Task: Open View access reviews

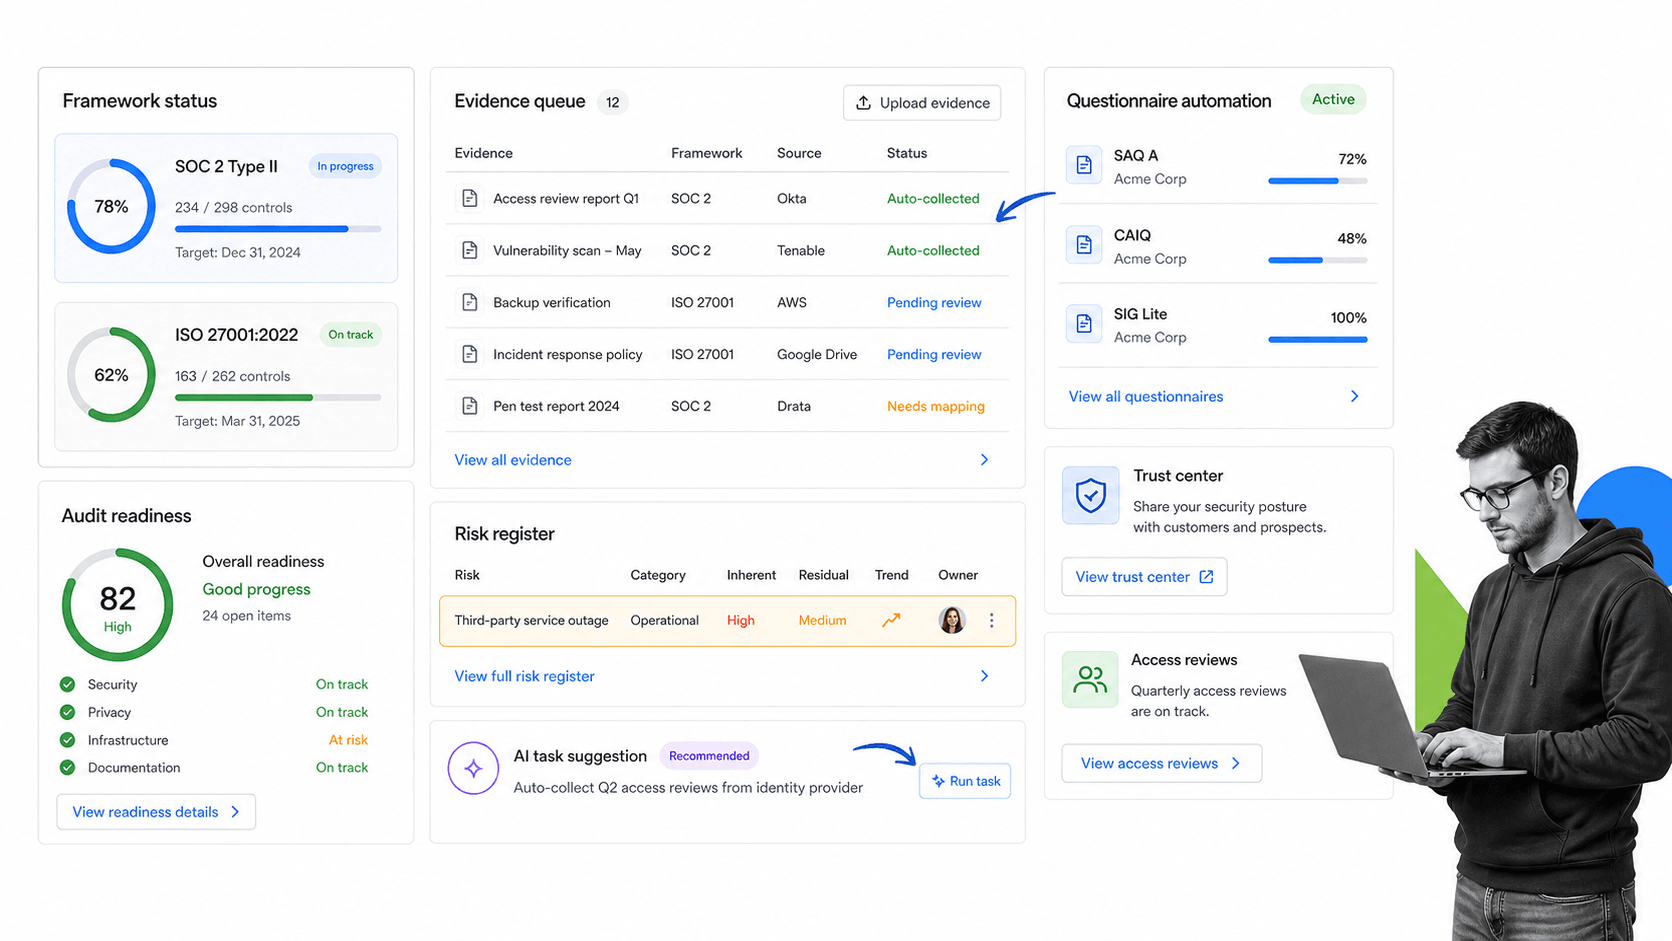Action: pyautogui.click(x=1161, y=763)
